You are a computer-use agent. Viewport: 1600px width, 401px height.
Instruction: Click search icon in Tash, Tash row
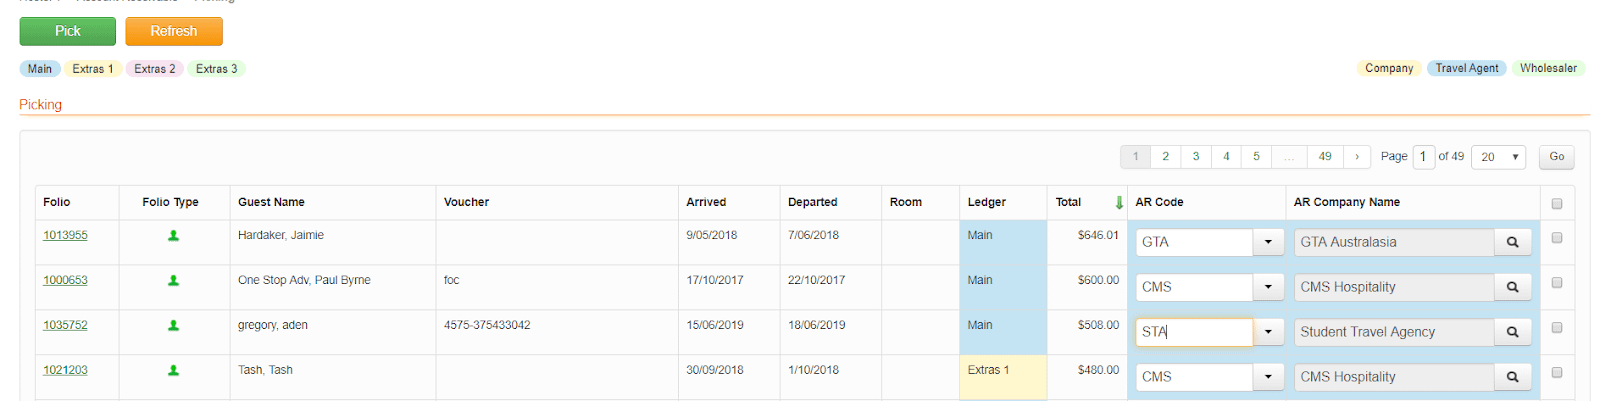point(1512,377)
